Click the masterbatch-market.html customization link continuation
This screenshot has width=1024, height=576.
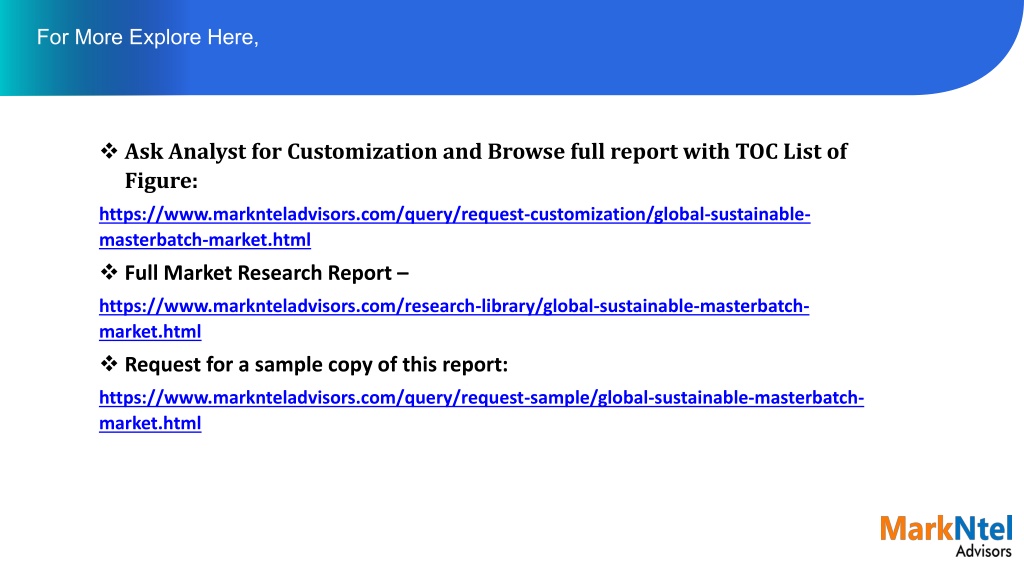tap(205, 240)
